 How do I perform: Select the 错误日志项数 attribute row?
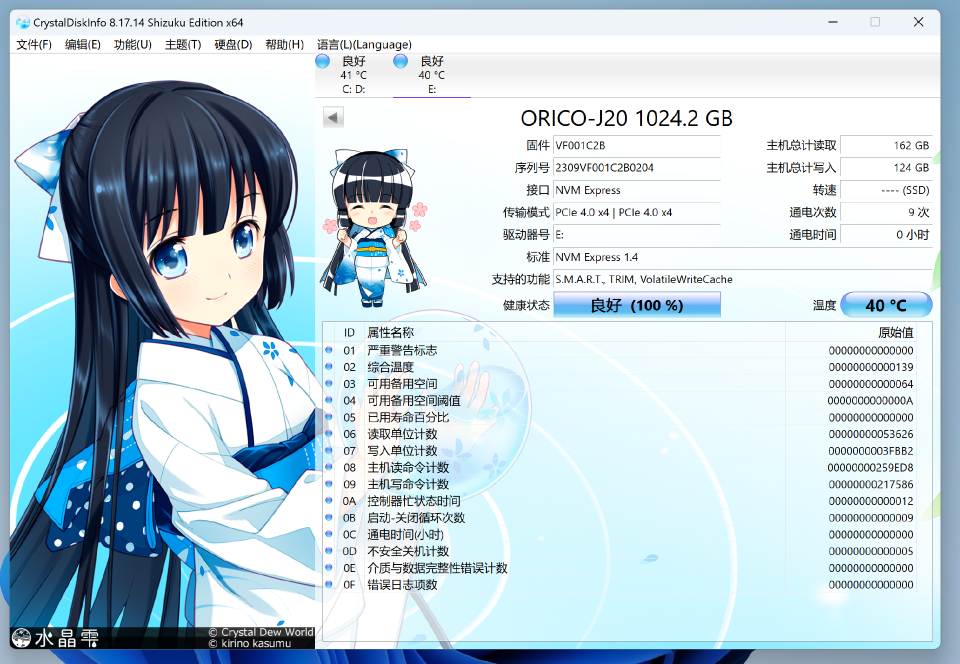619,584
